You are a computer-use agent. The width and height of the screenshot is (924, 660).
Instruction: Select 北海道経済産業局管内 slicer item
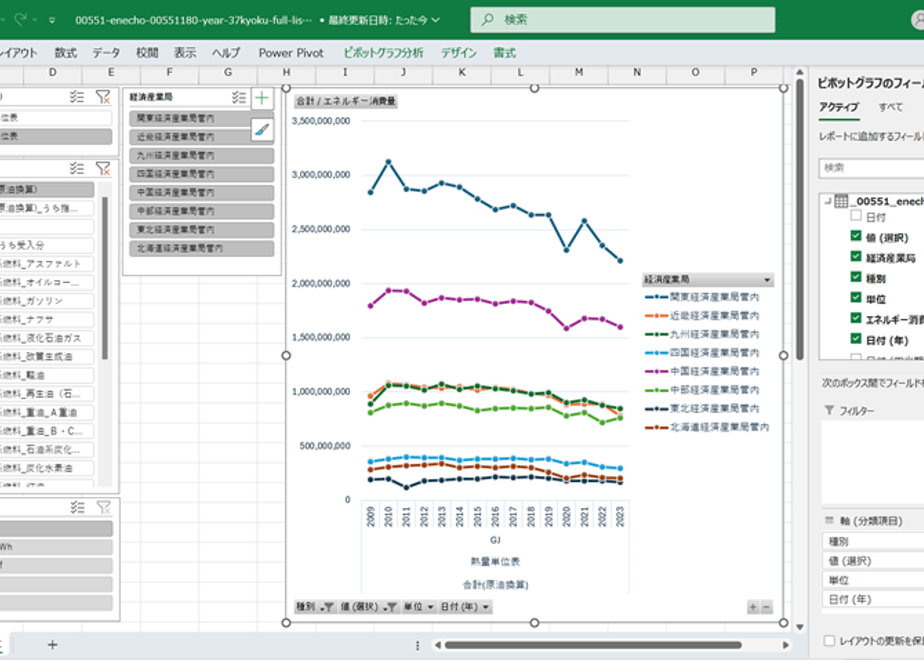coord(202,249)
